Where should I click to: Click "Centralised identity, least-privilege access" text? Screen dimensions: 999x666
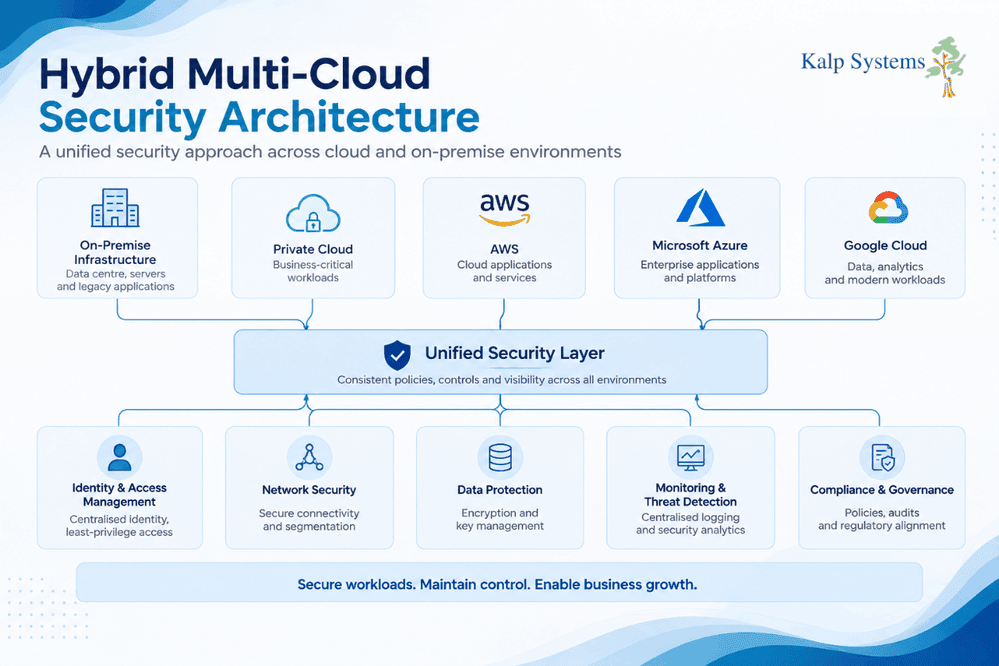(x=119, y=526)
